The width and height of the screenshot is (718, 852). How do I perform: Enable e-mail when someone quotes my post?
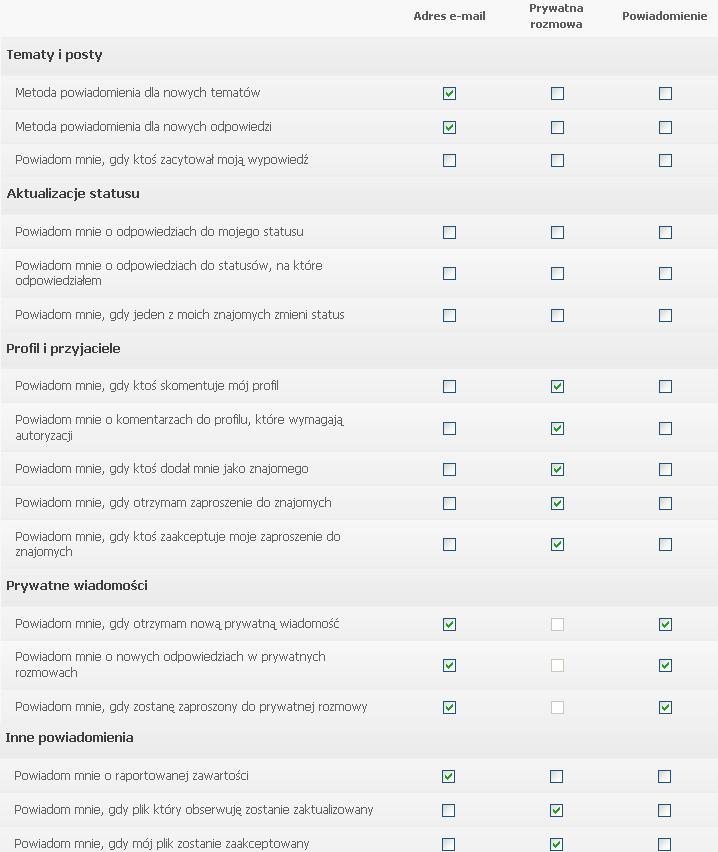[449, 160]
